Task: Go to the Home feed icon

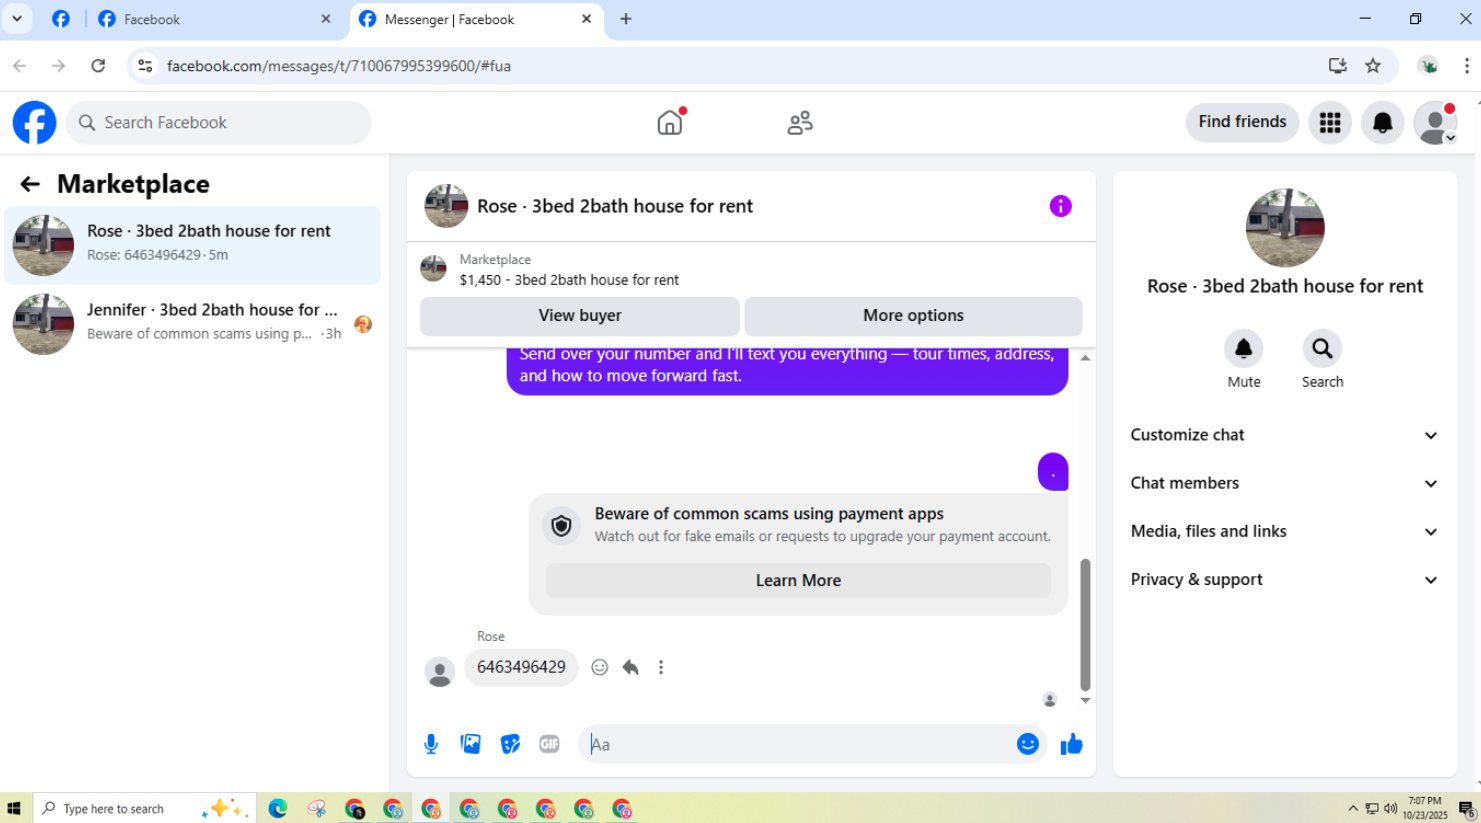Action: [x=670, y=122]
